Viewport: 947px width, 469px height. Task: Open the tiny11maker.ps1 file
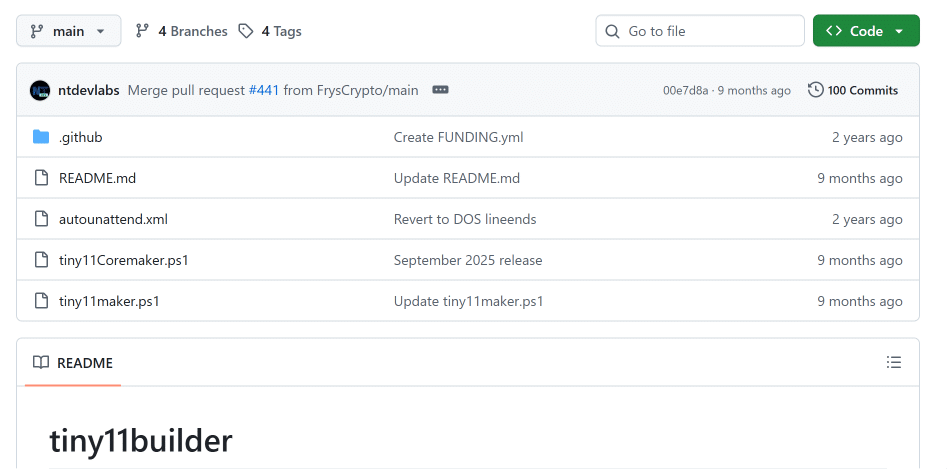pyautogui.click(x=109, y=301)
